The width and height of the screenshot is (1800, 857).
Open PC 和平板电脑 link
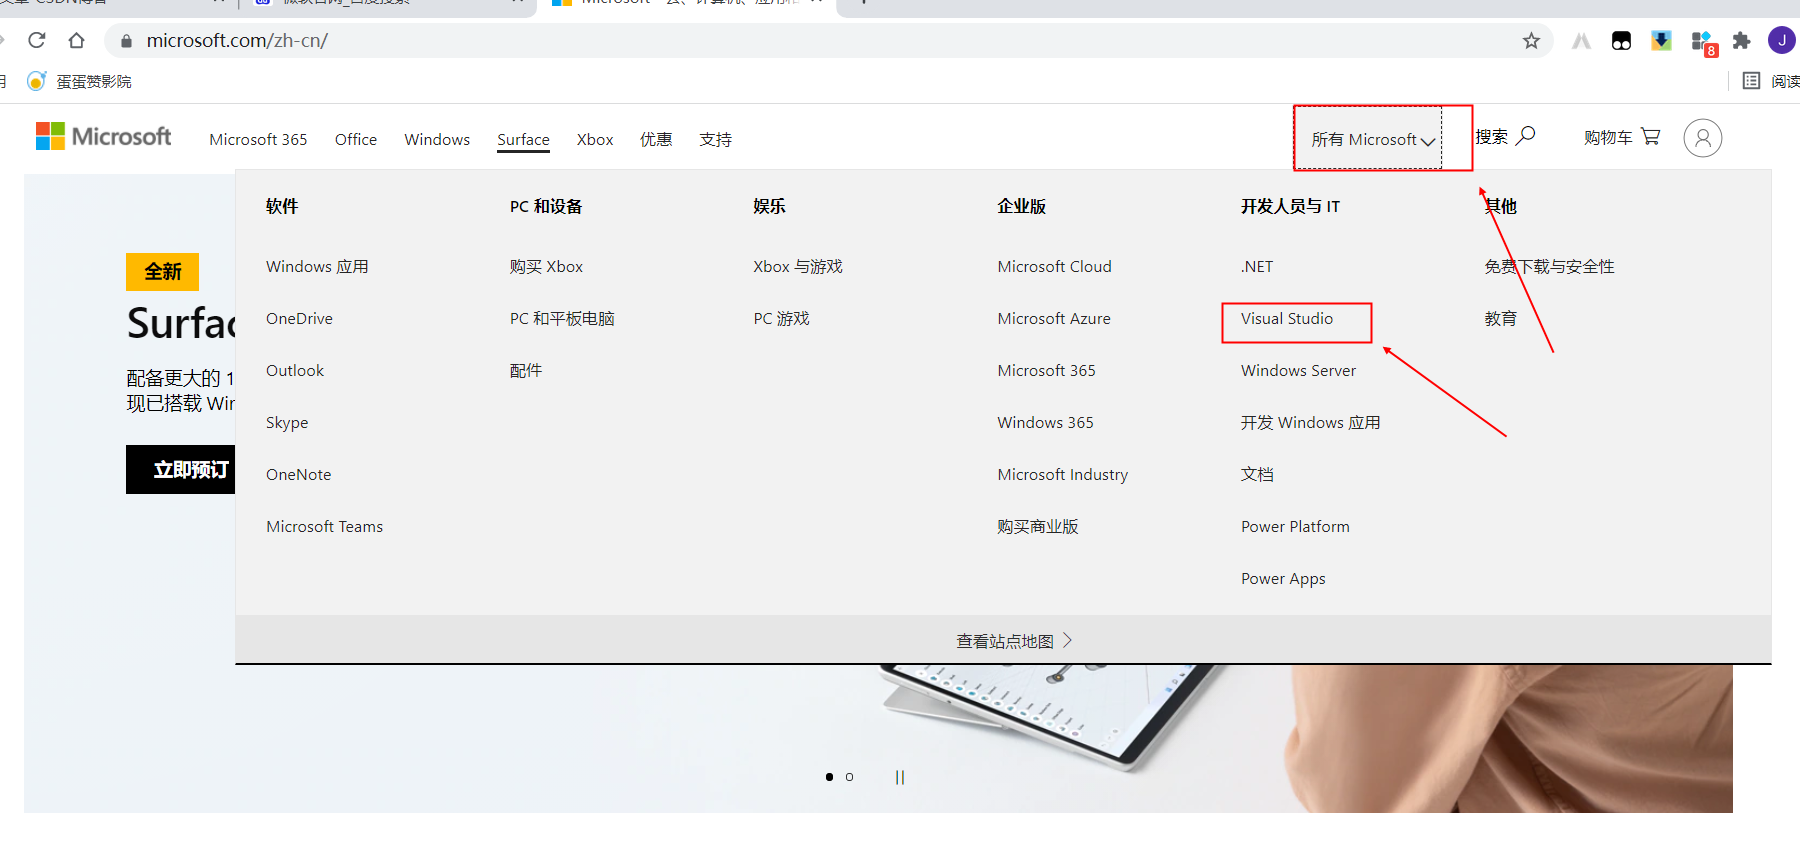coord(562,318)
